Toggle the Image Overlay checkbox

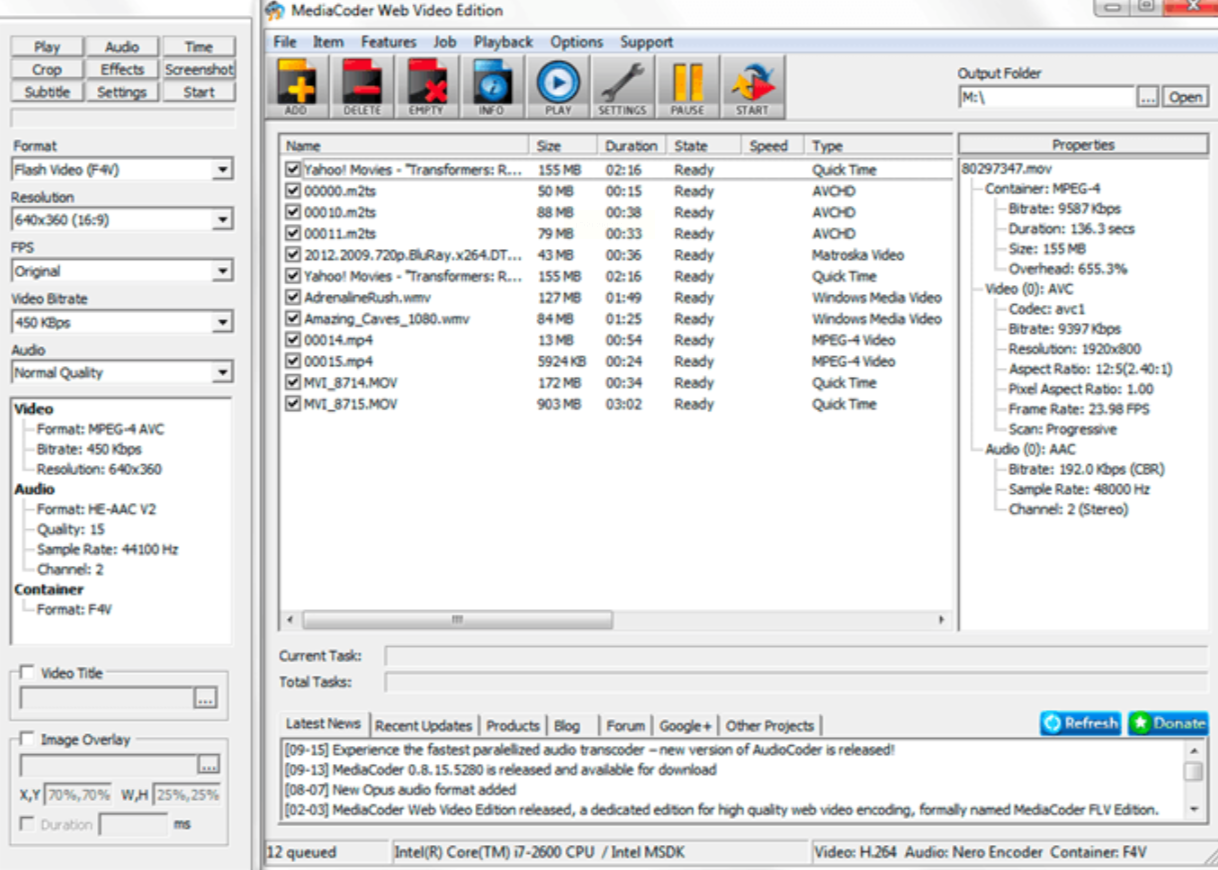28,740
